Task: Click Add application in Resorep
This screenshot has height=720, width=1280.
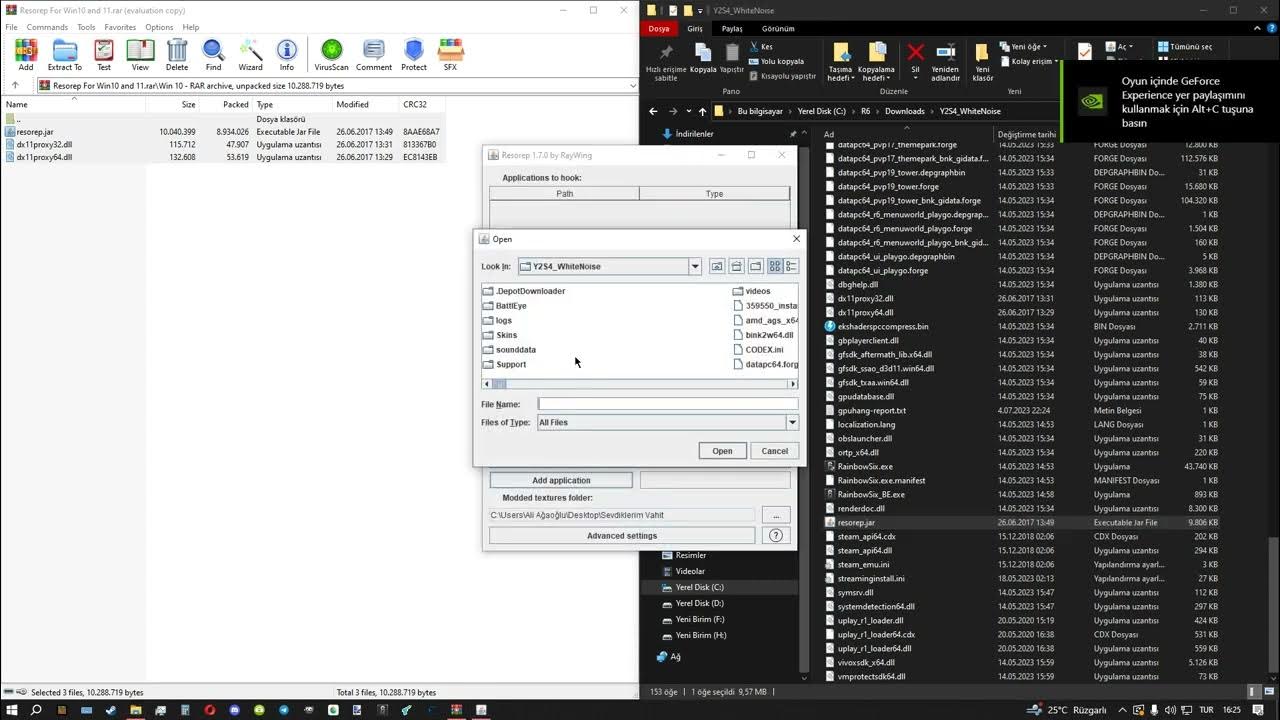Action: coord(561,480)
